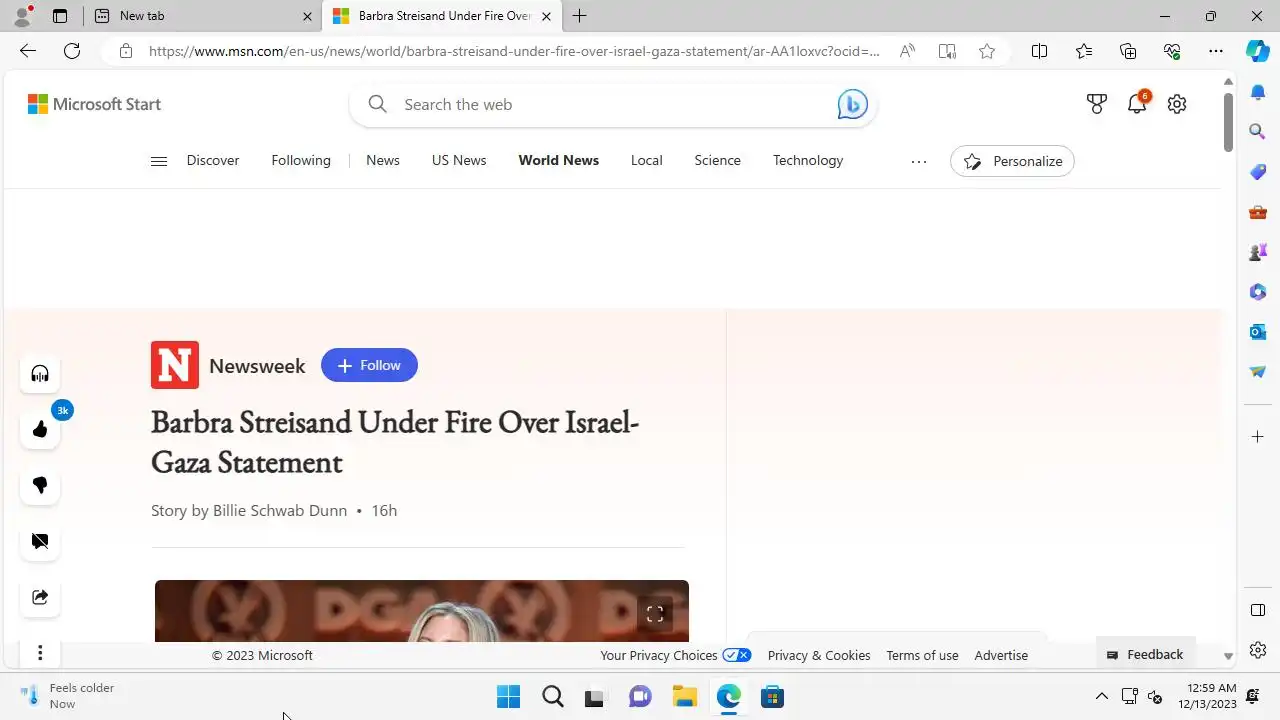The image size is (1280, 720).
Task: Open the News category
Action: [383, 160]
